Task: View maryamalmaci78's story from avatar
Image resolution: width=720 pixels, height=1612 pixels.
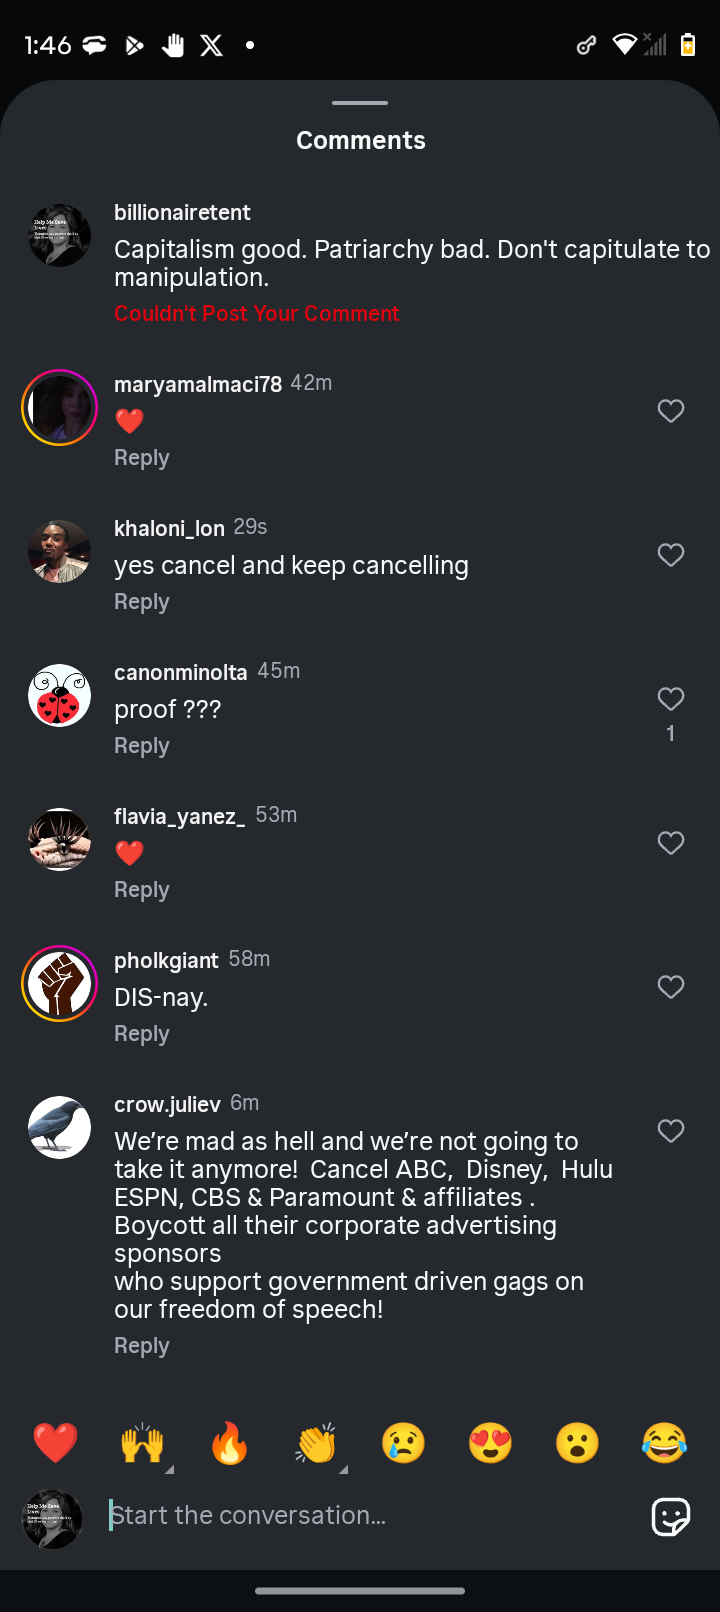Action: tap(59, 407)
